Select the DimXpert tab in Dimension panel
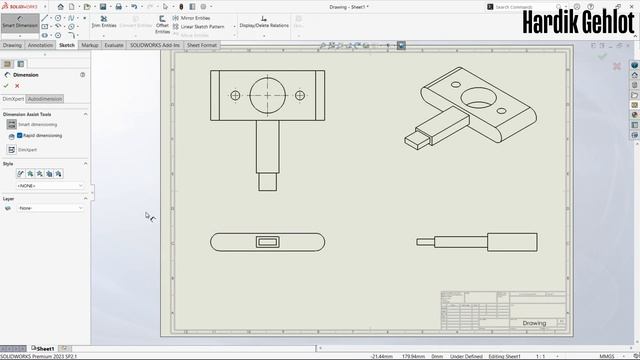Image resolution: width=640 pixels, height=360 pixels. coord(13,99)
